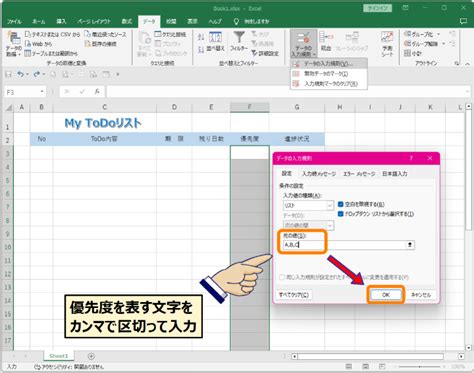Click the vertical scrollbar down arrow
This screenshot has height=373, width=474.
(468, 347)
